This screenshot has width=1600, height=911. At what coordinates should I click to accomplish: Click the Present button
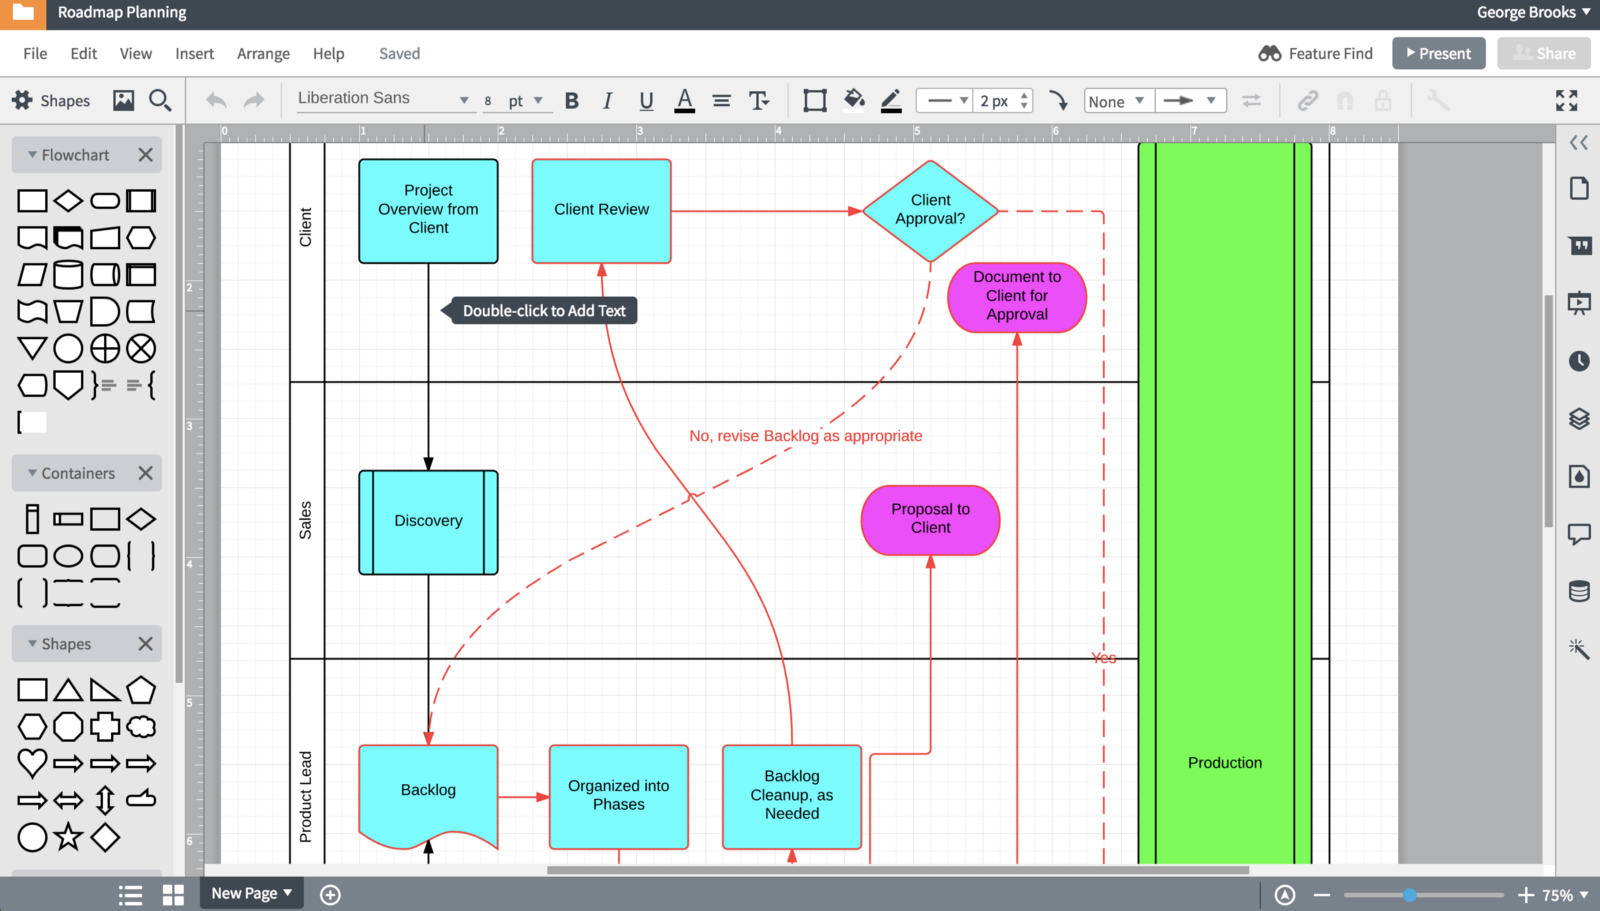point(1438,54)
